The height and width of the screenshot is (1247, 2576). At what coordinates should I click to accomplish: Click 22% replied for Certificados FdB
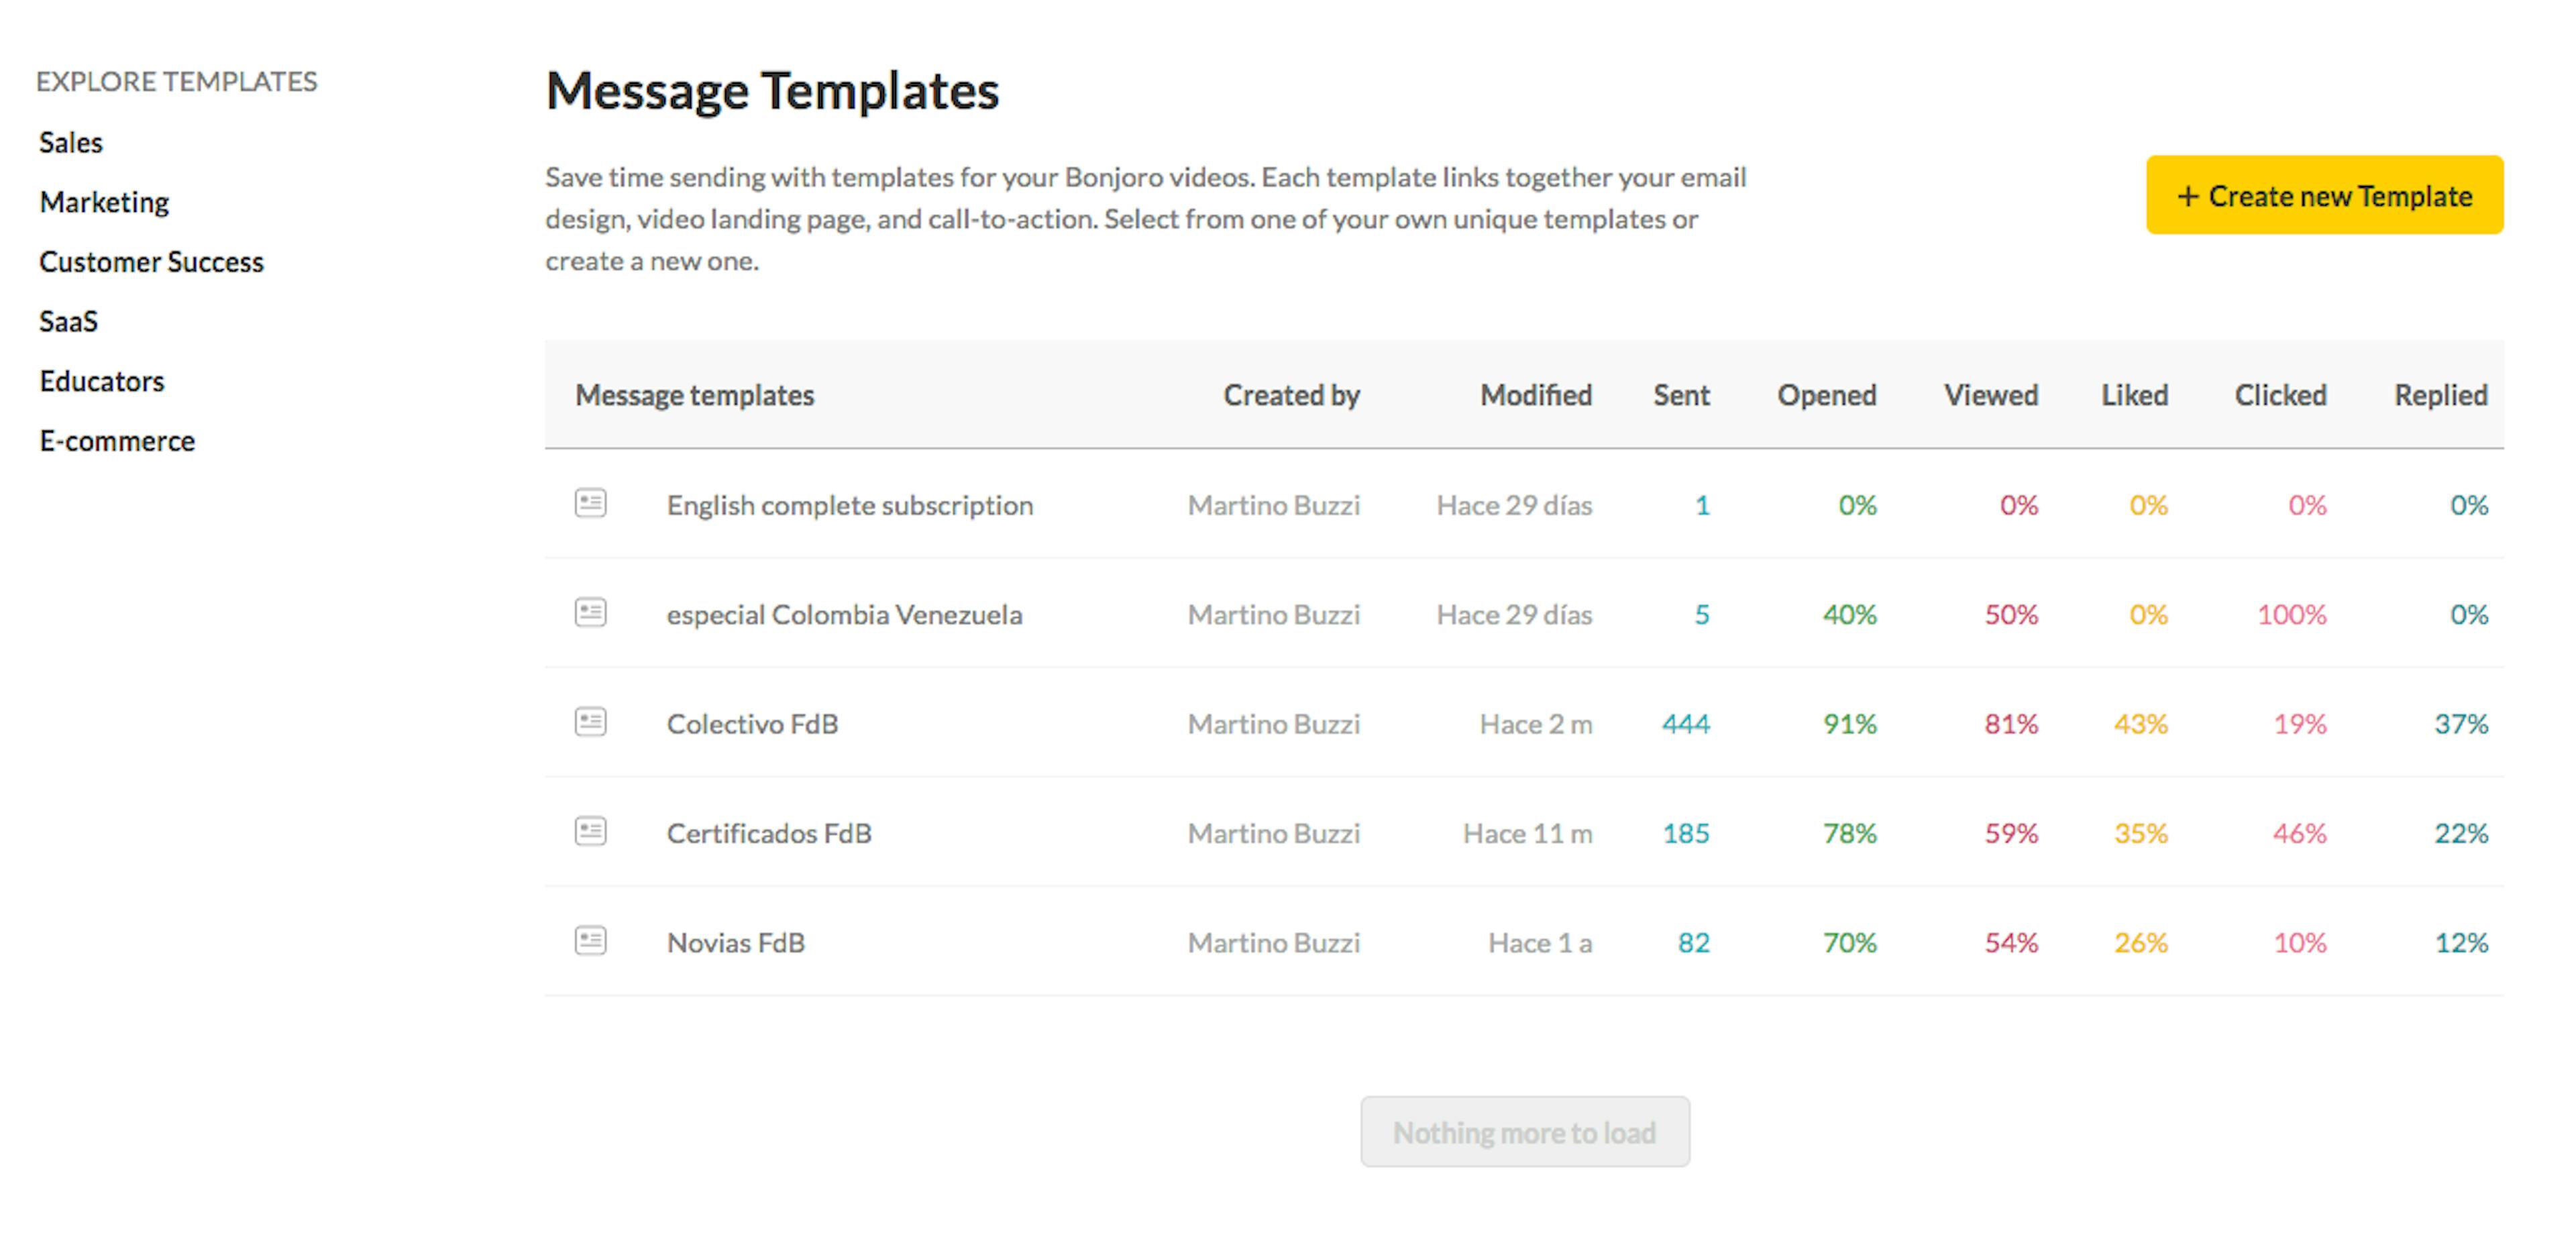pos(2461,833)
